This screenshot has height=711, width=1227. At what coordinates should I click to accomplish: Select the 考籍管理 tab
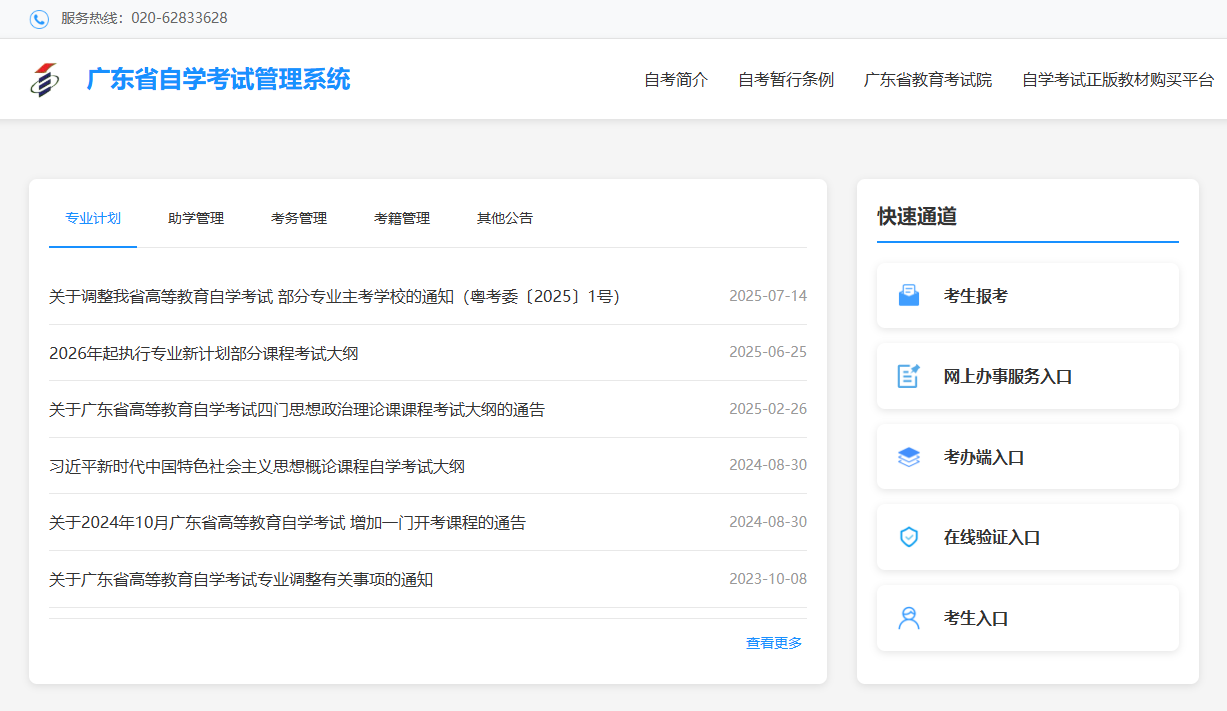(x=402, y=218)
